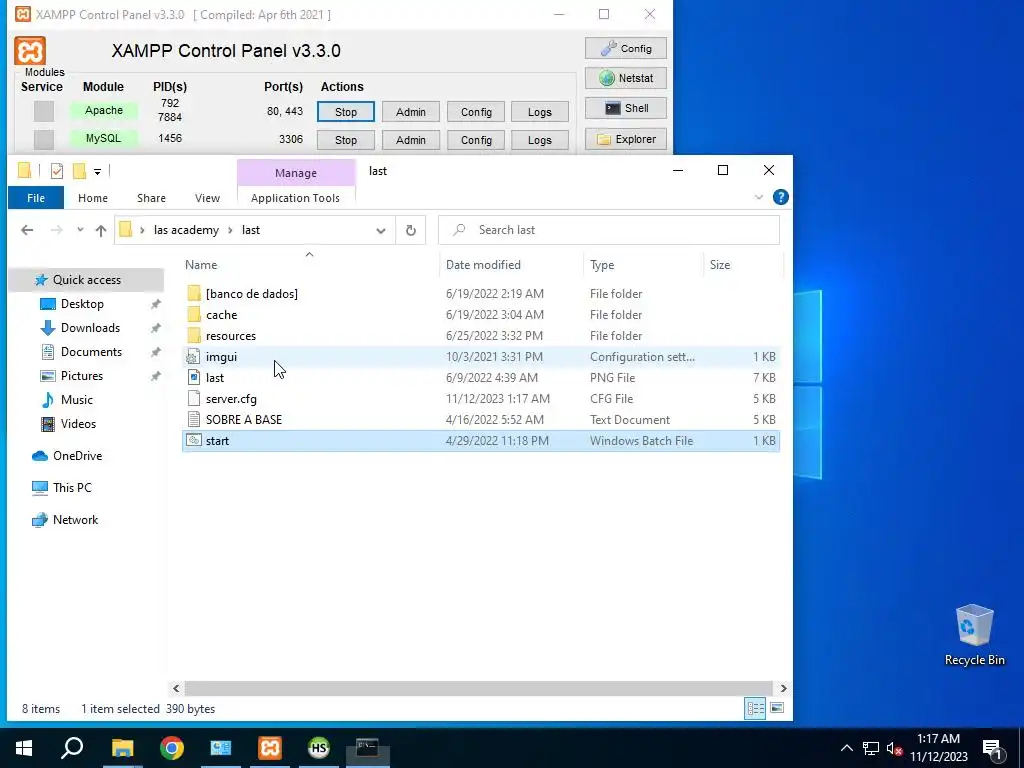
Task: Switch to Home ribbon tab
Action: [x=93, y=198]
